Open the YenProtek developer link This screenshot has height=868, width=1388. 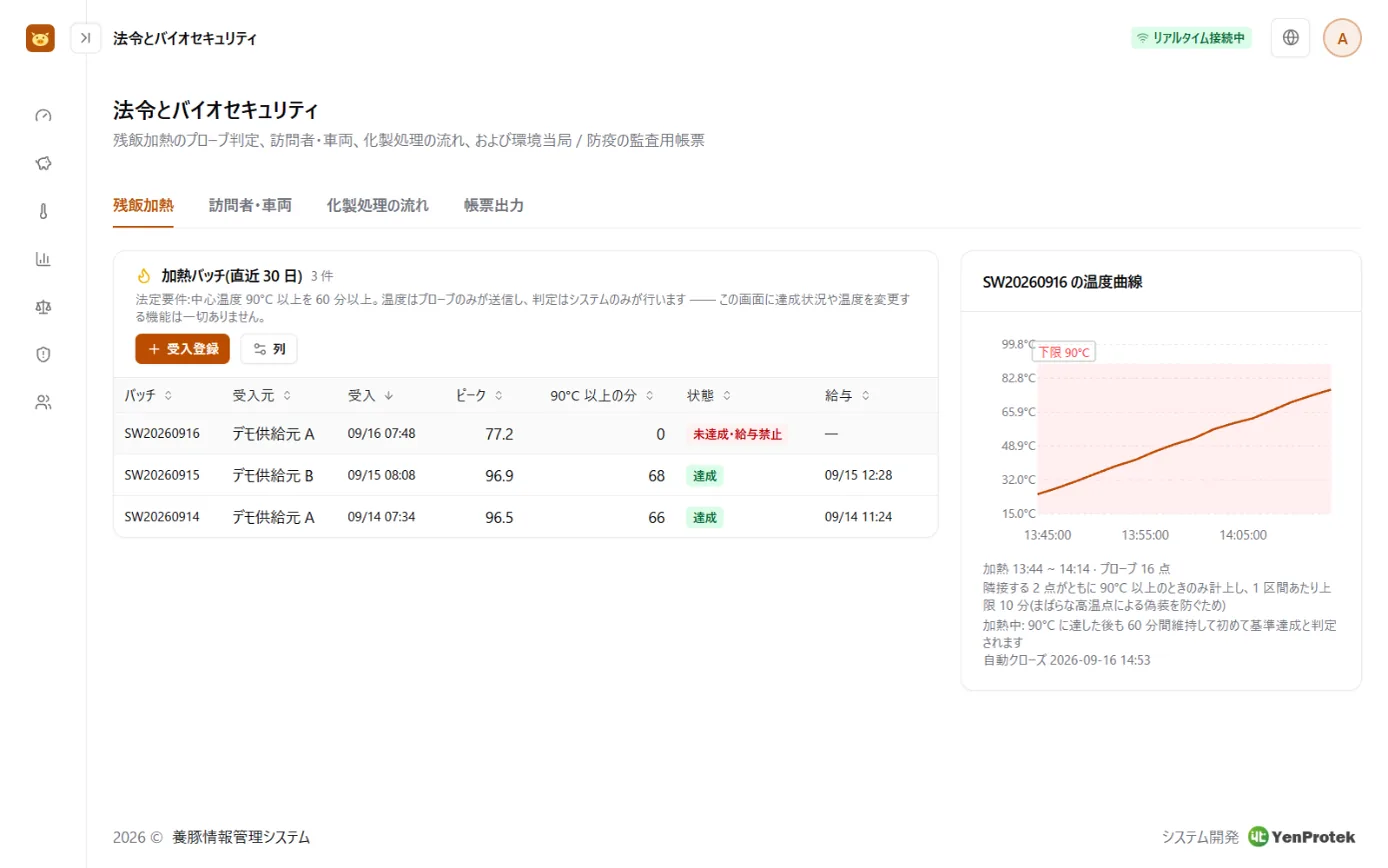(x=1301, y=837)
